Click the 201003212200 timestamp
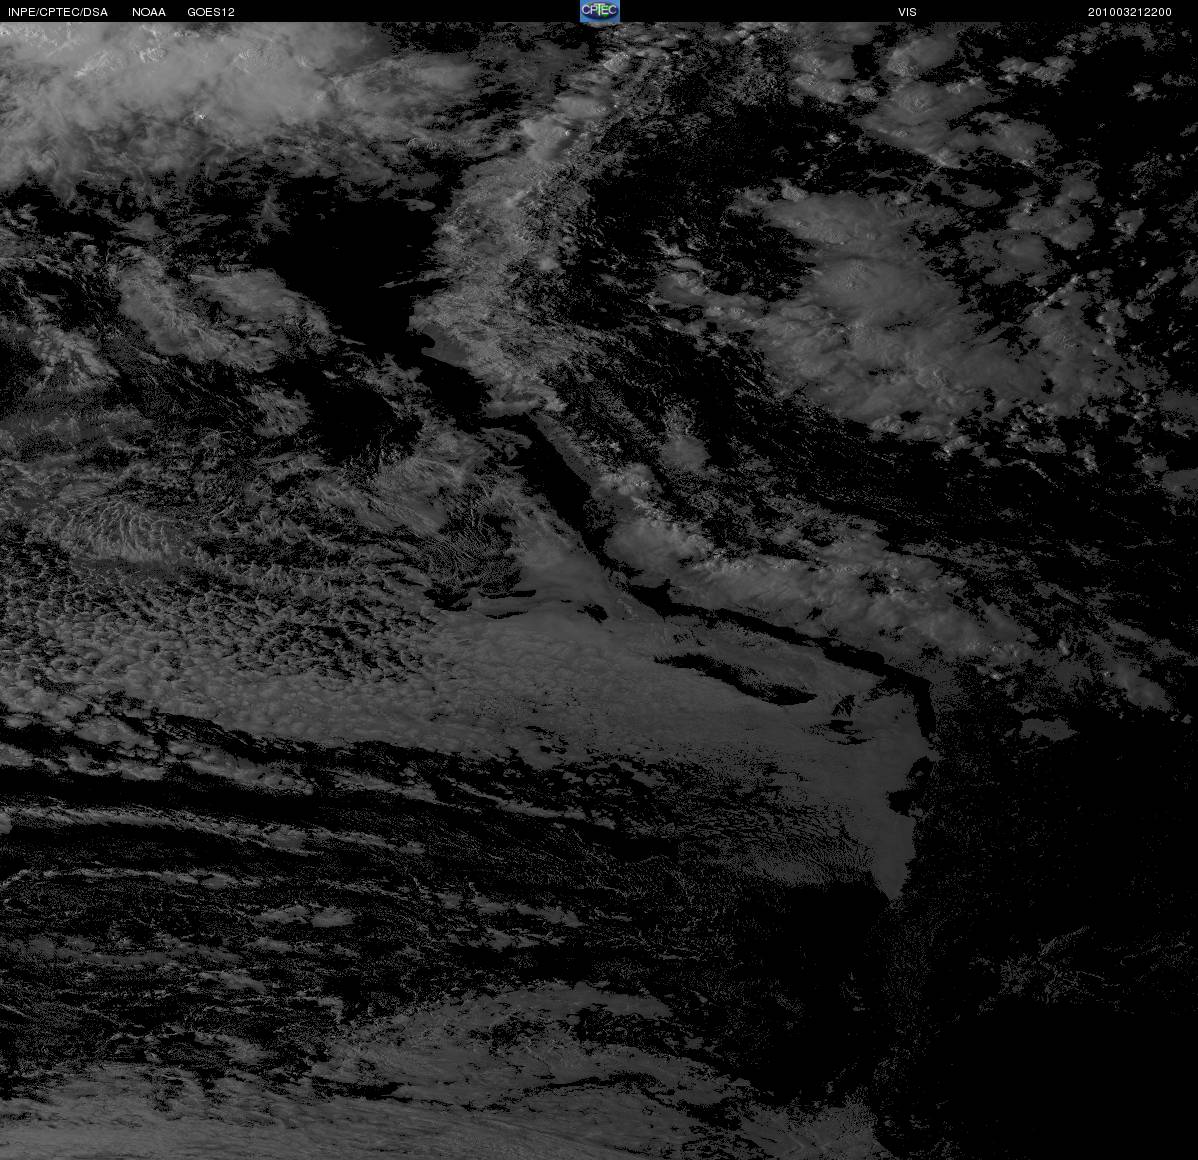 pyautogui.click(x=1129, y=12)
